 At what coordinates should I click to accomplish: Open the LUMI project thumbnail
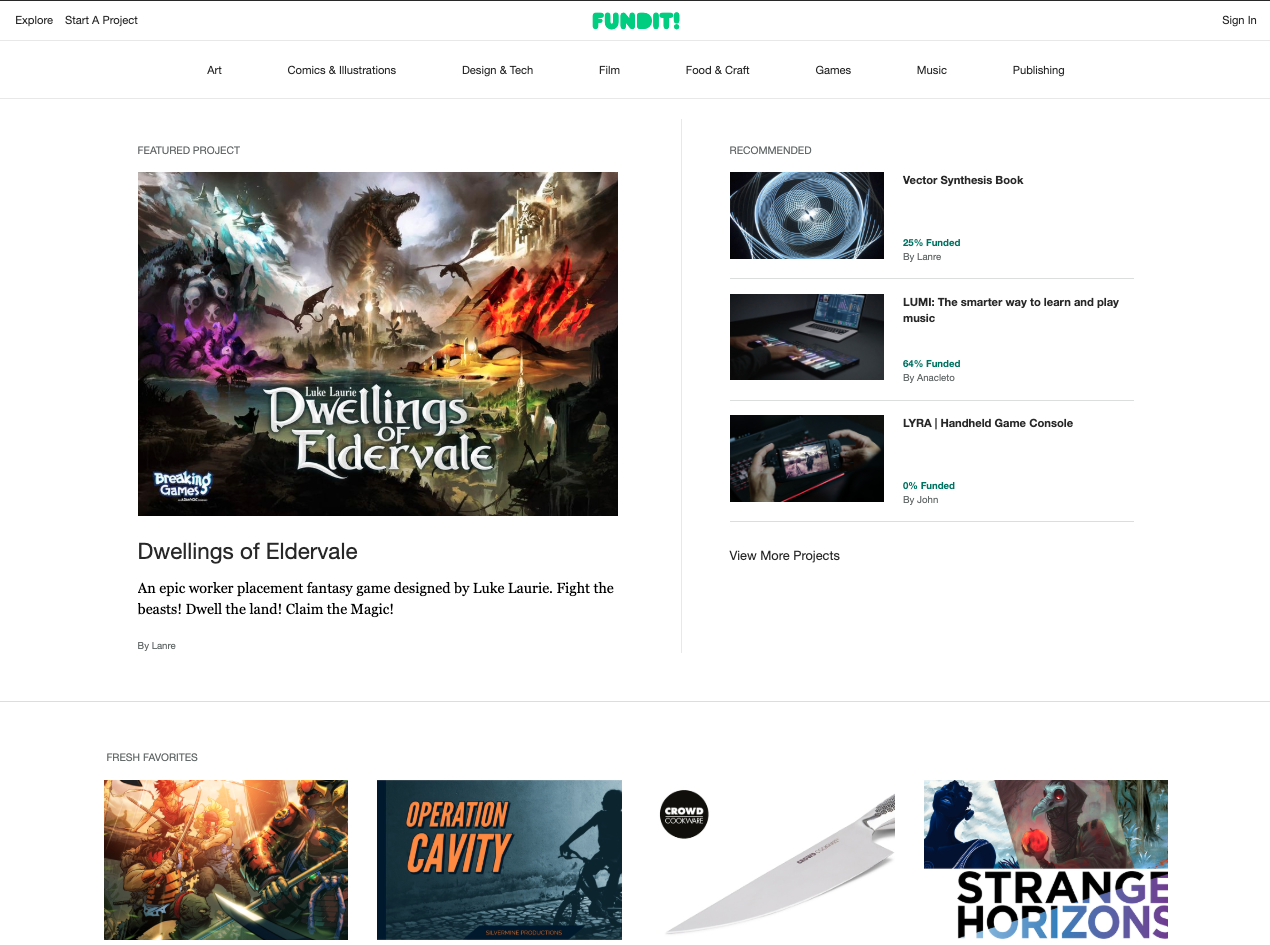807,337
